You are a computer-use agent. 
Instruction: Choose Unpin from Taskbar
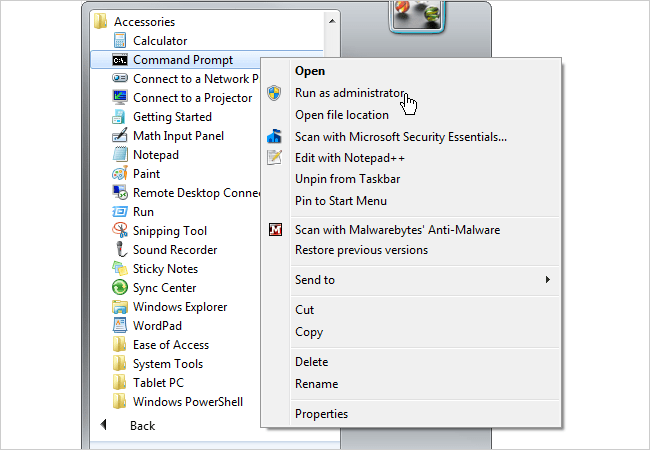click(348, 179)
